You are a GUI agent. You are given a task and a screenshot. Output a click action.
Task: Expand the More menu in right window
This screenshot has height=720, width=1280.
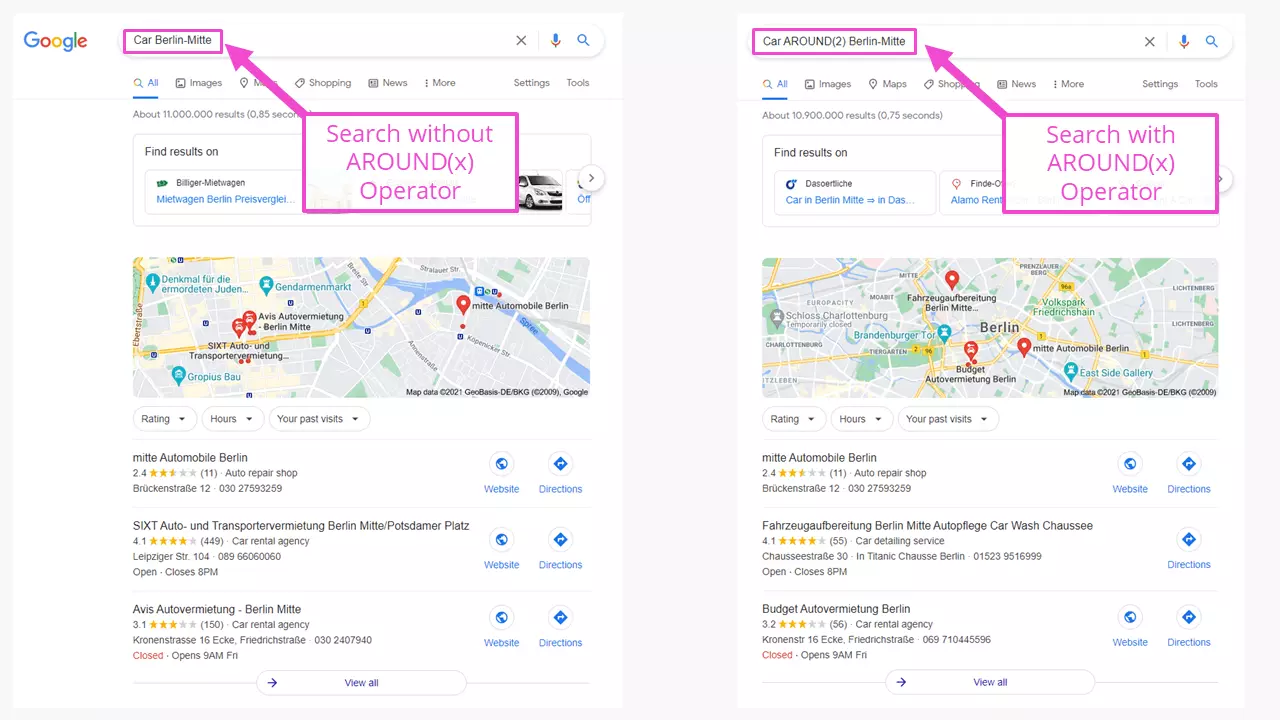[x=1069, y=84]
